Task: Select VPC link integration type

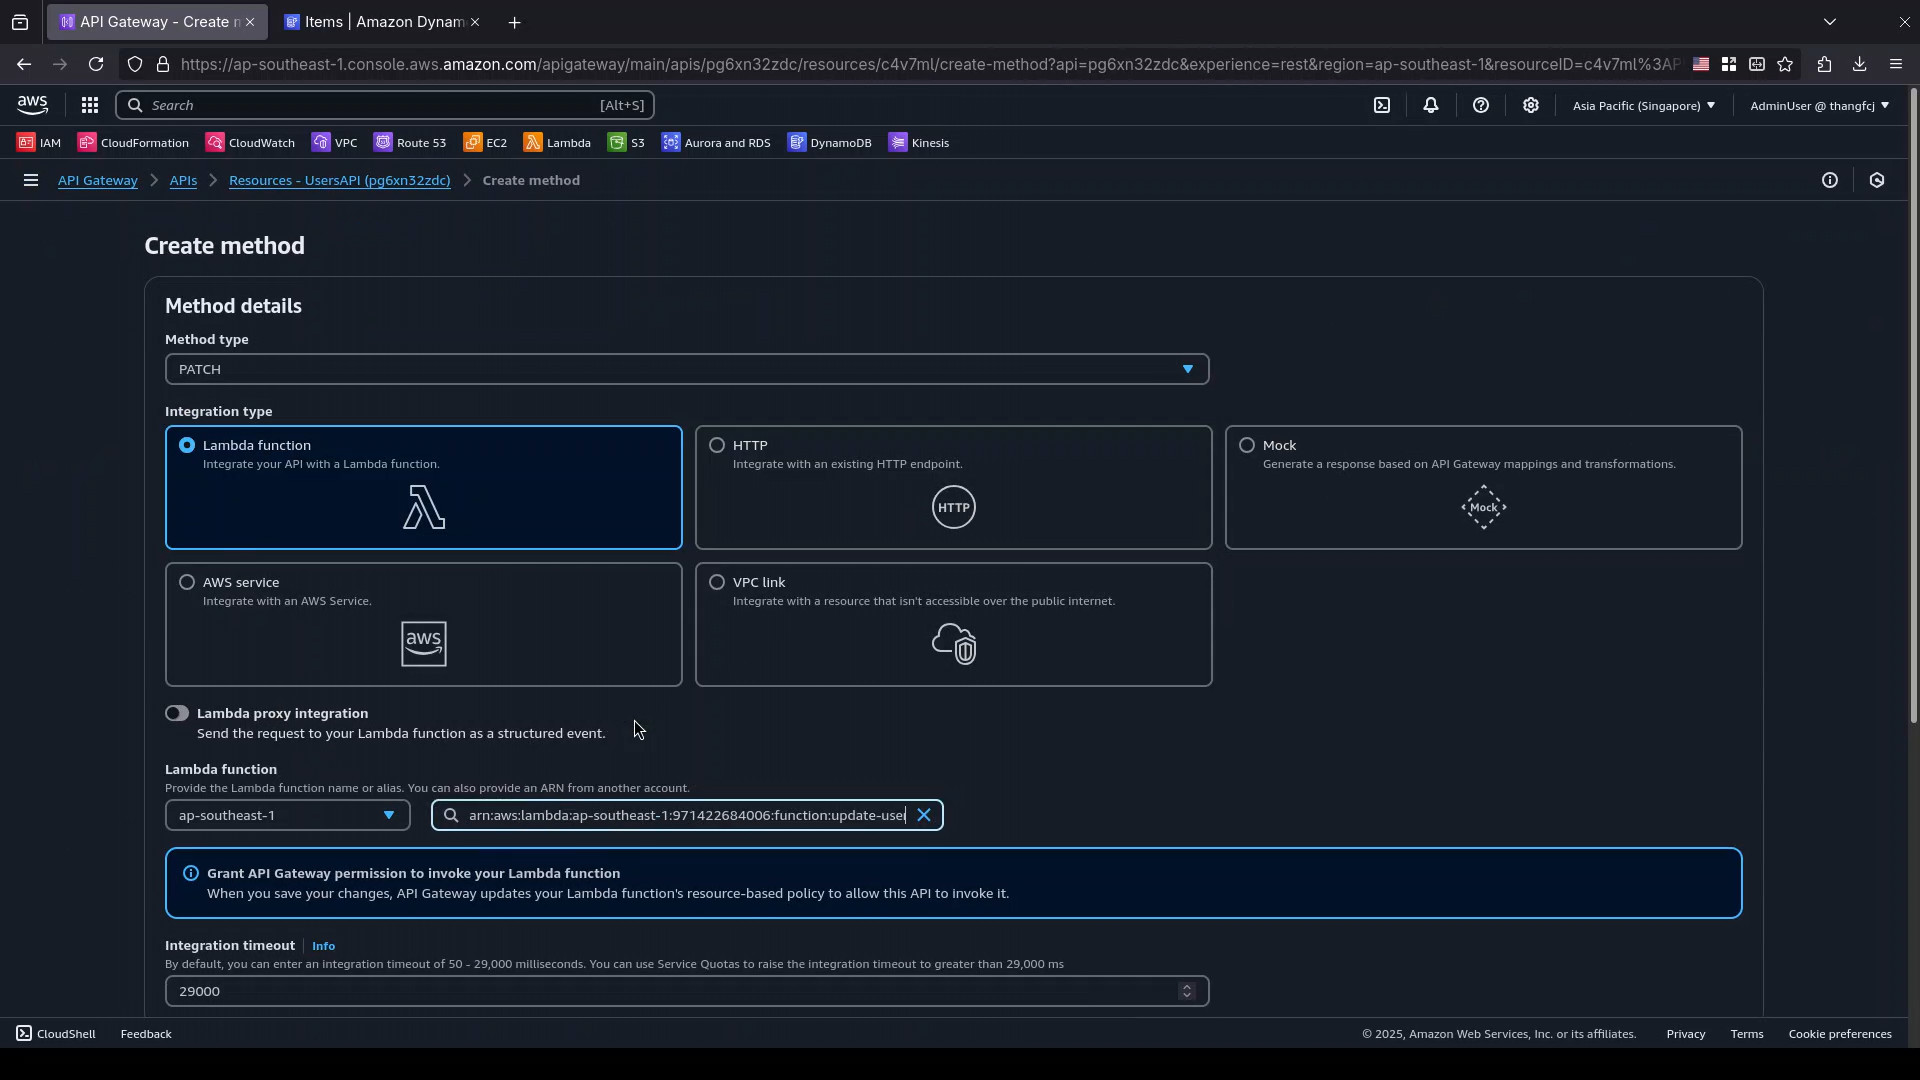Action: click(954, 625)
